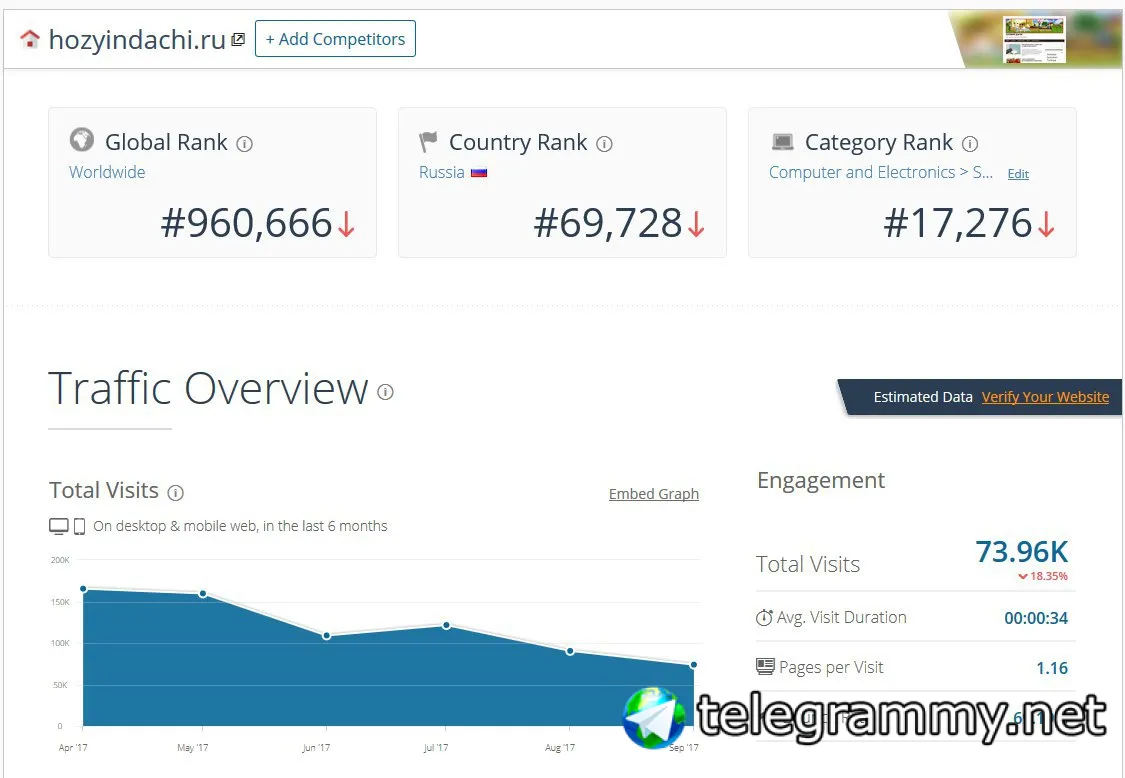The height and width of the screenshot is (778, 1125).
Task: Show info tooltip for Traffic Overview
Action: point(385,392)
